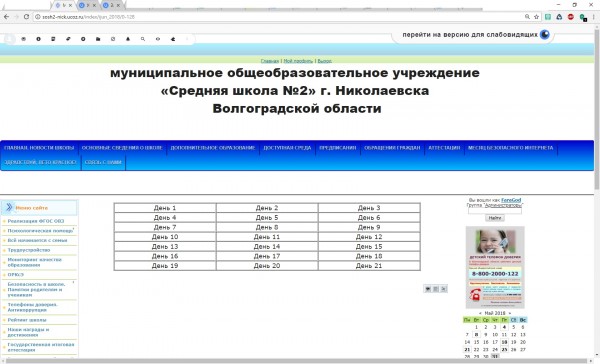The image size is (600, 364).
Task: Click the magnifier icon in uCoz admin bar
Action: click(143, 39)
